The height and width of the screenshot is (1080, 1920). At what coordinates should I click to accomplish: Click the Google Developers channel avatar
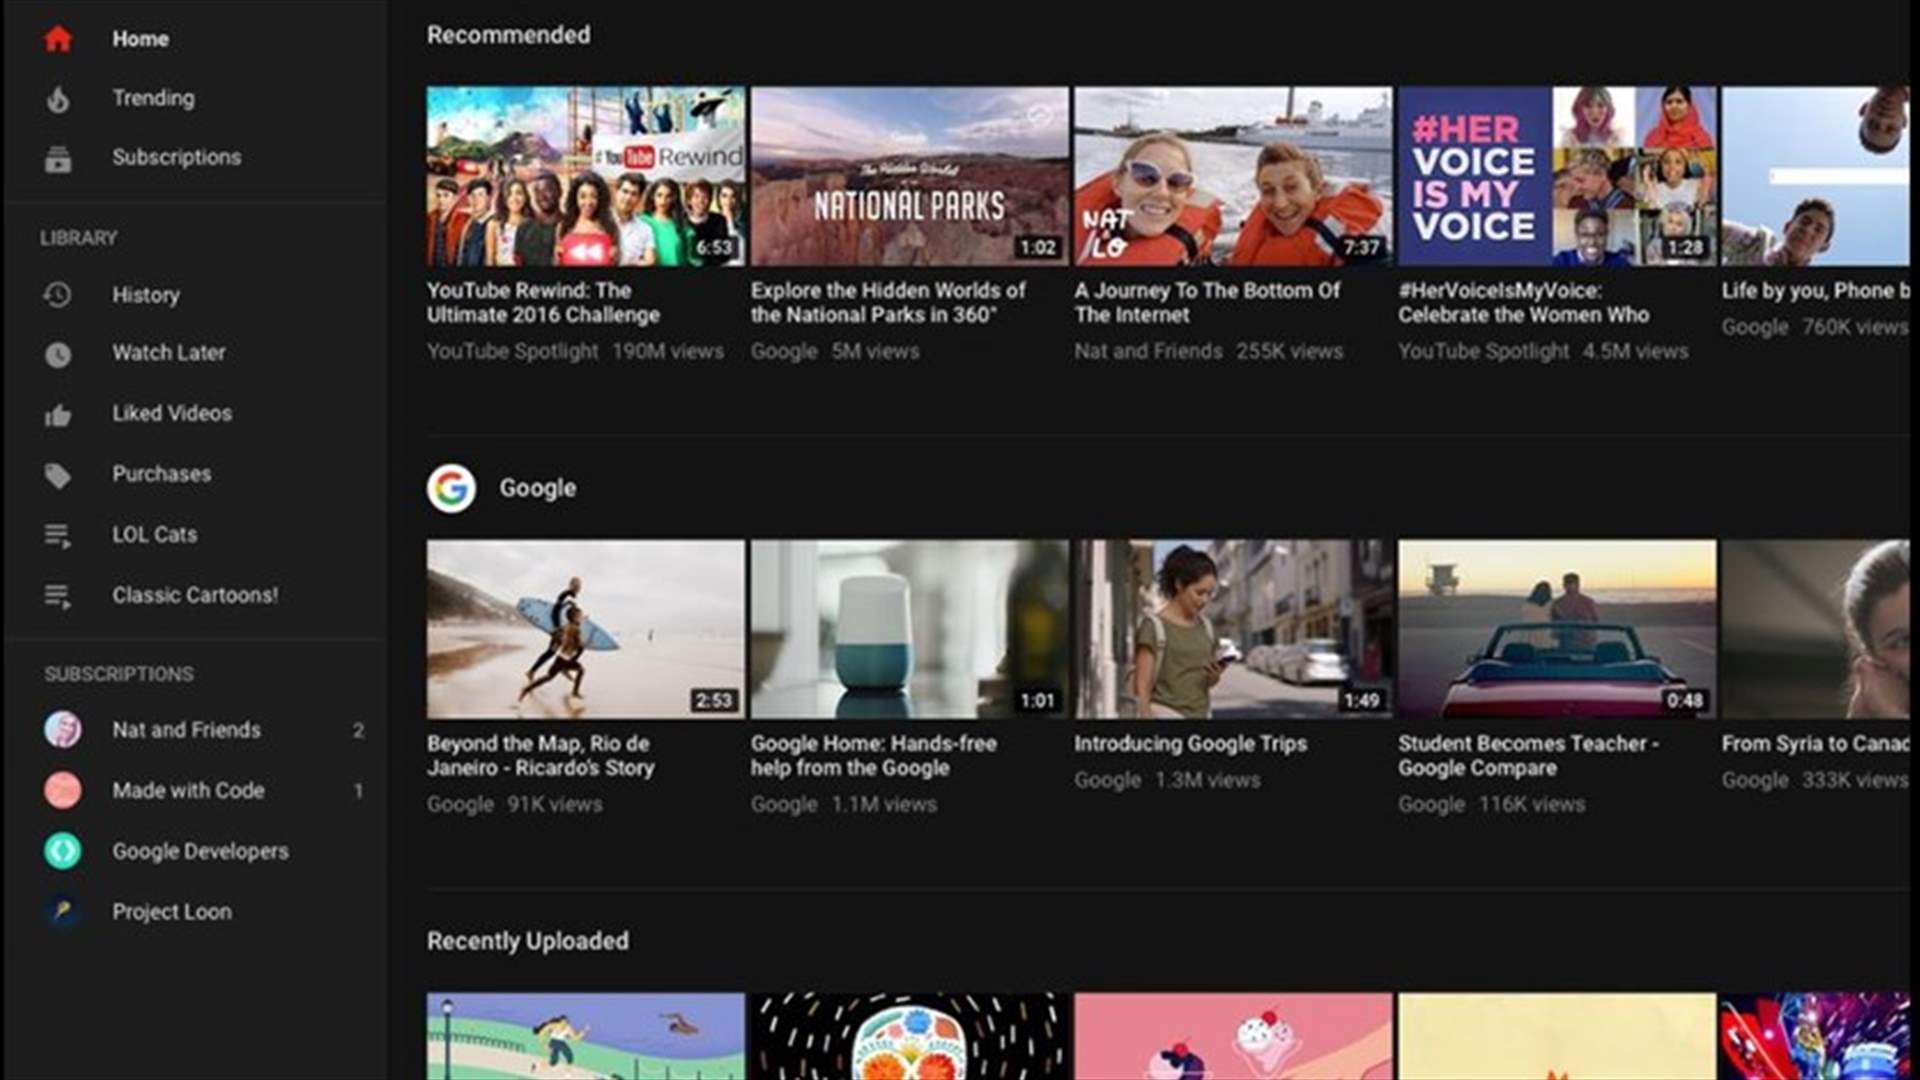click(62, 851)
